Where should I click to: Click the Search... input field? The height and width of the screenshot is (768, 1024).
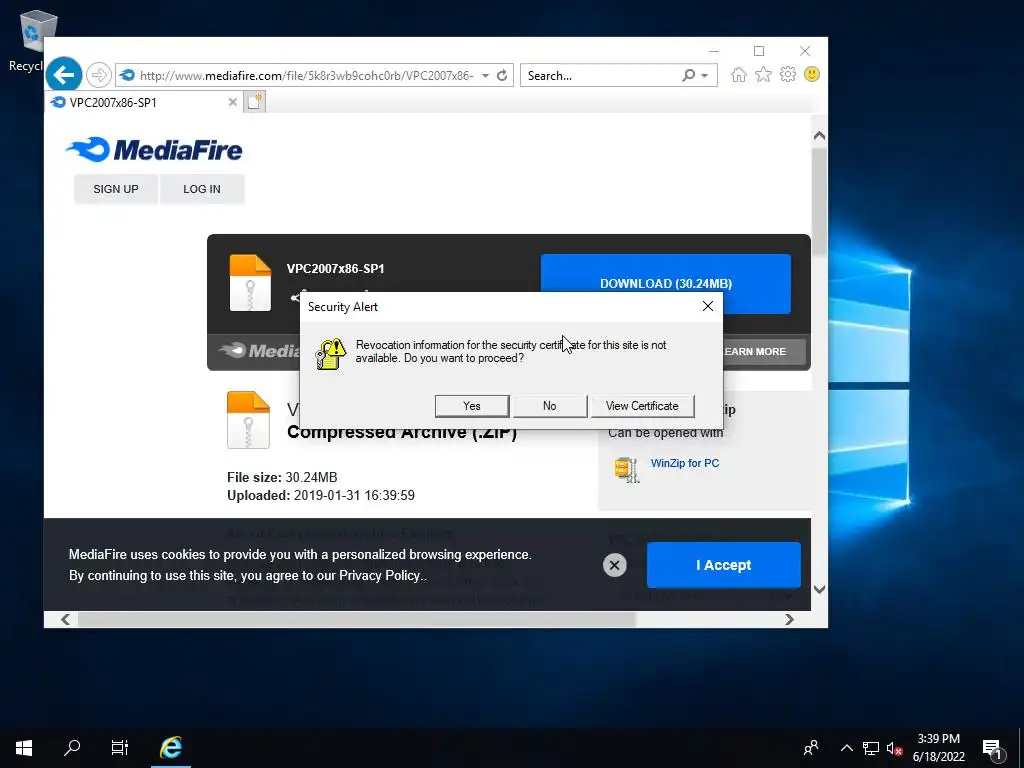coord(601,76)
